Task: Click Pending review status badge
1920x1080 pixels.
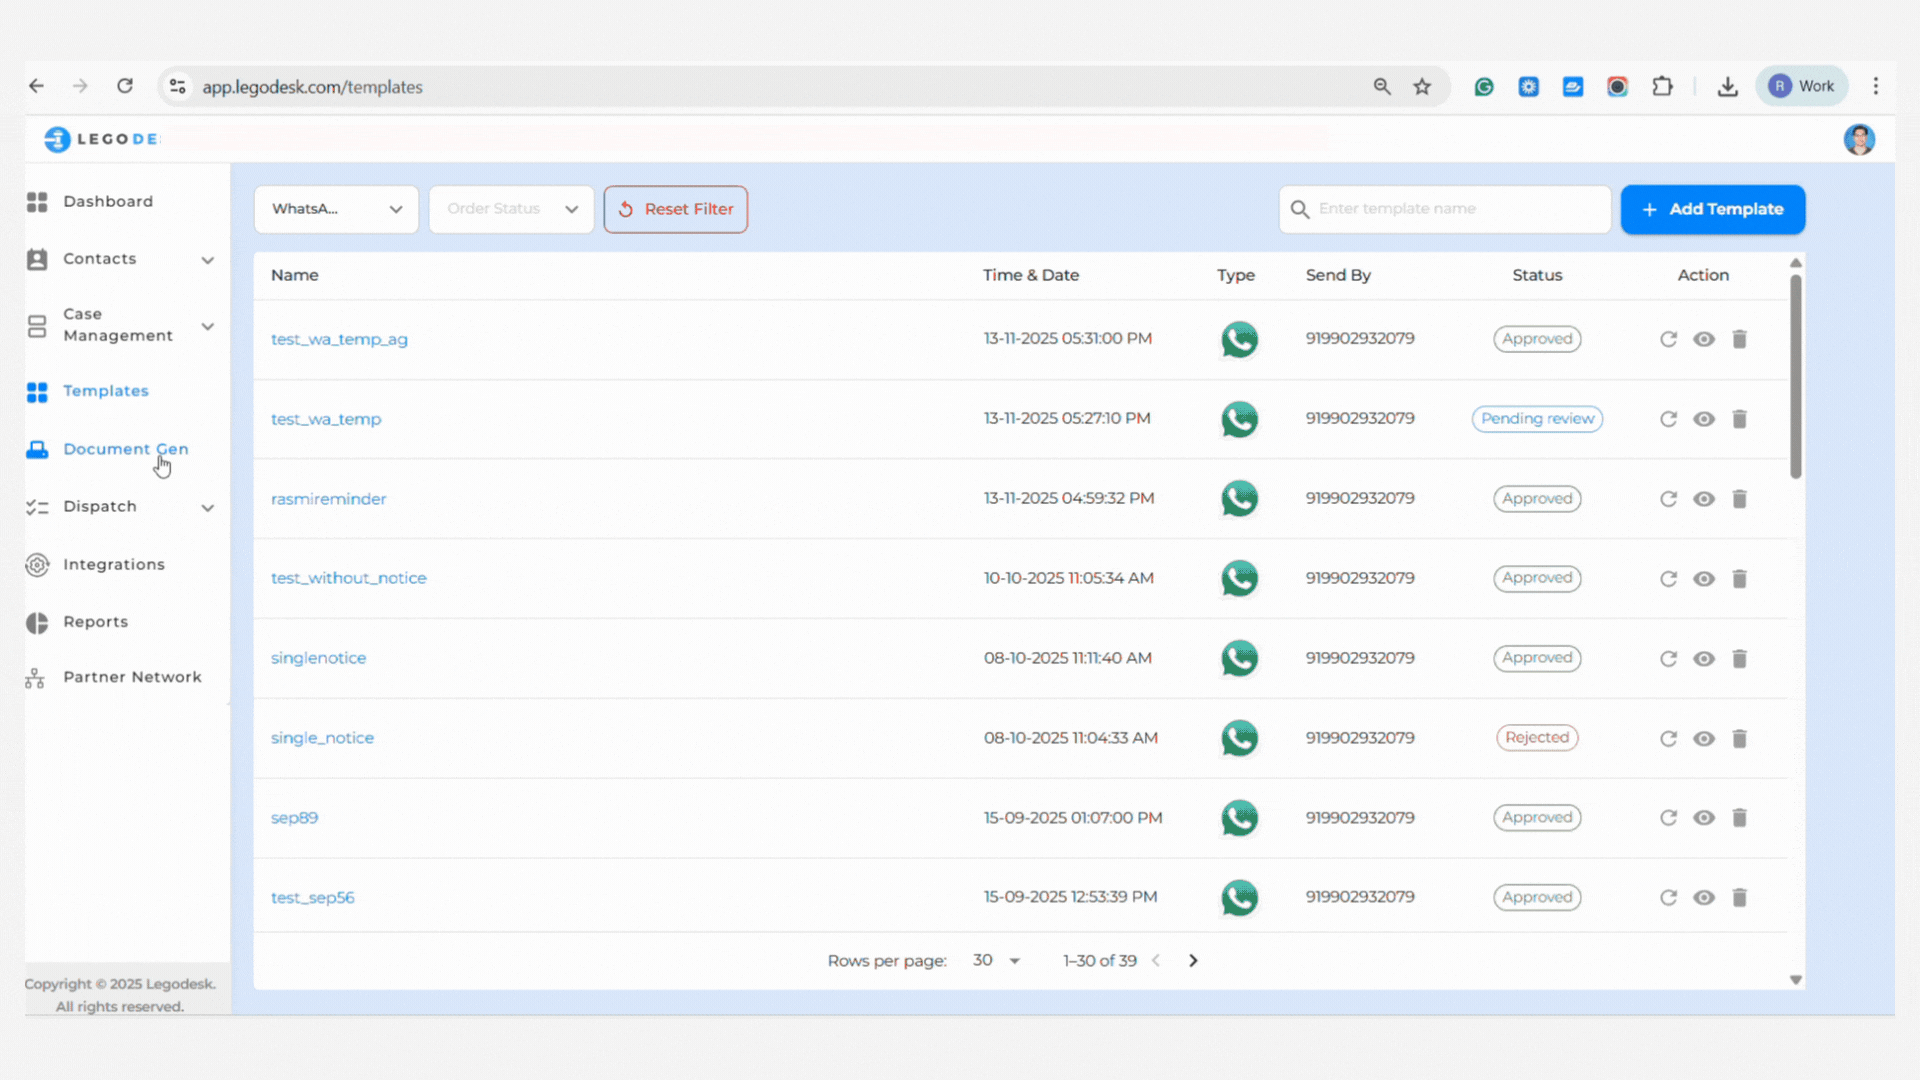Action: point(1537,419)
